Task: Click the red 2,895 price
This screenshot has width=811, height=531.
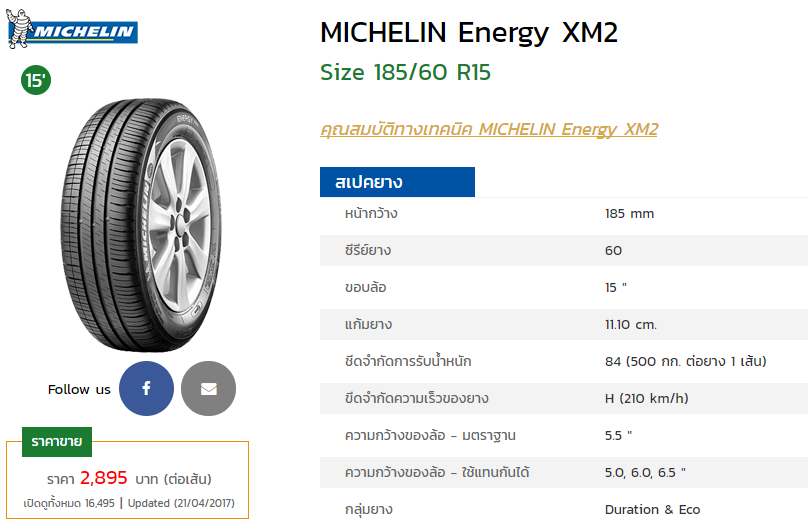Action: point(103,478)
